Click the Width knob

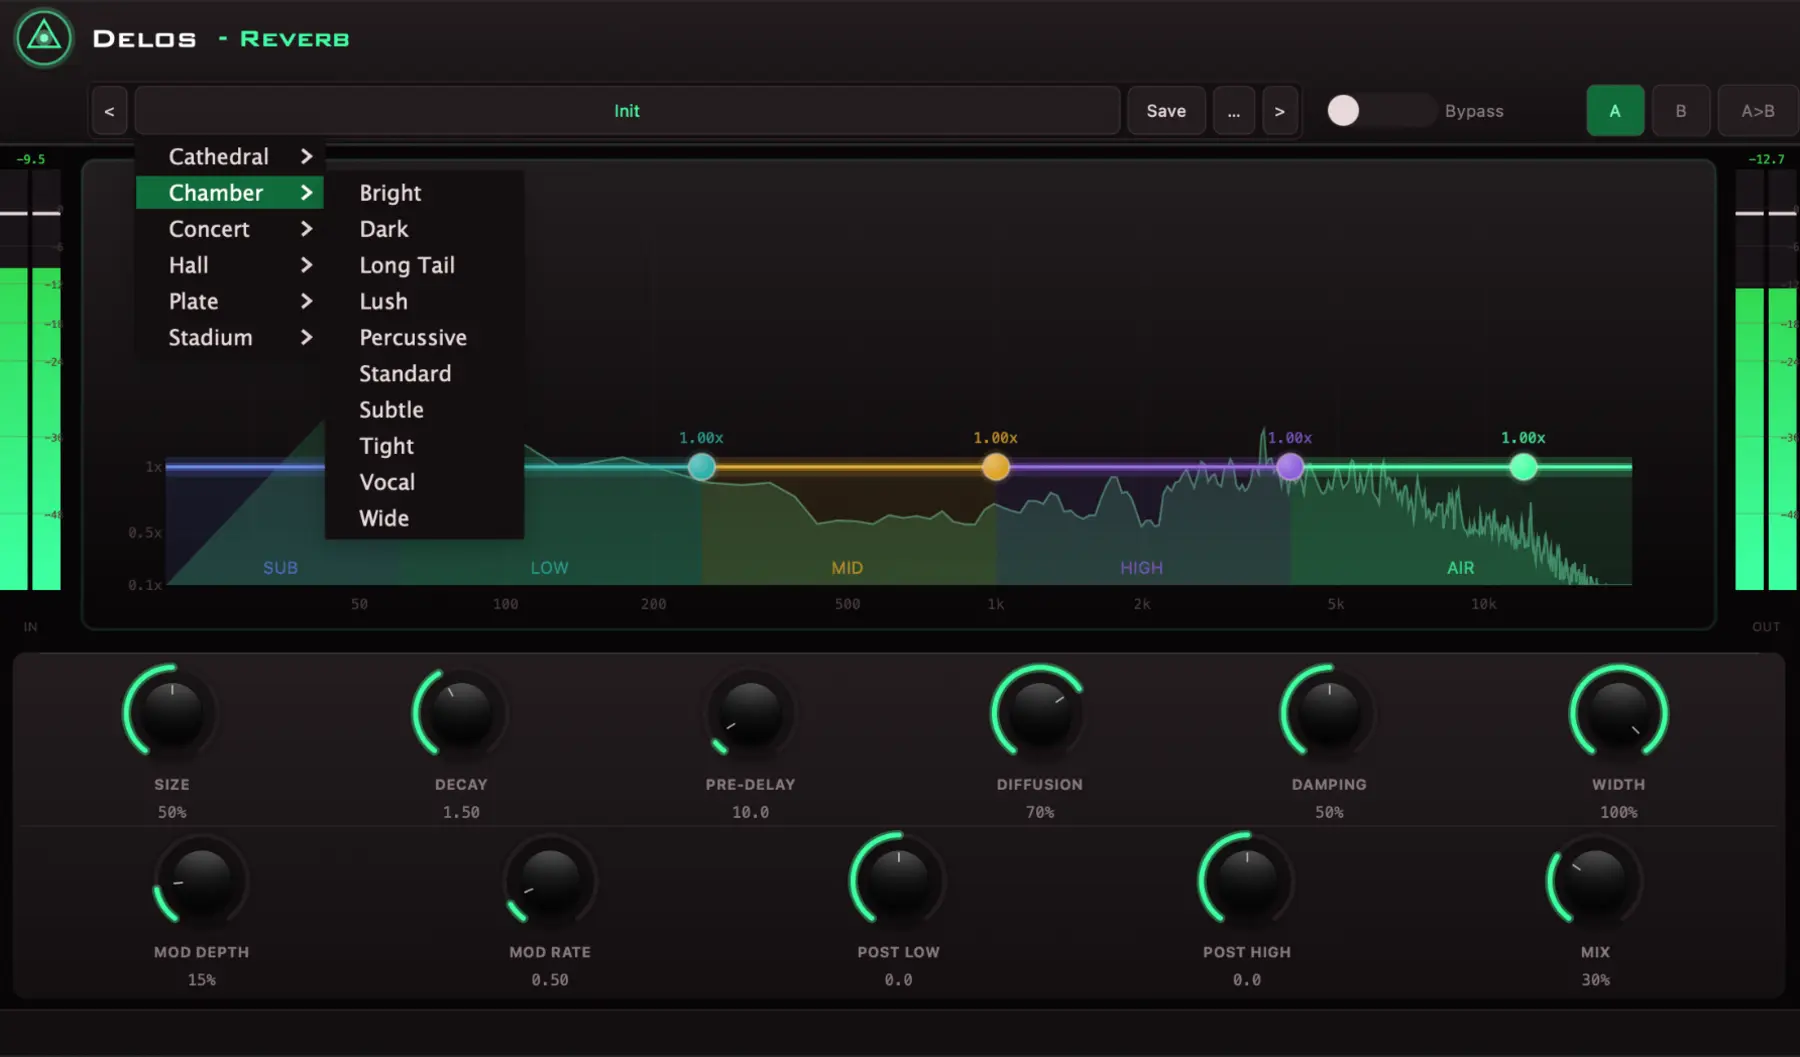[x=1618, y=713]
